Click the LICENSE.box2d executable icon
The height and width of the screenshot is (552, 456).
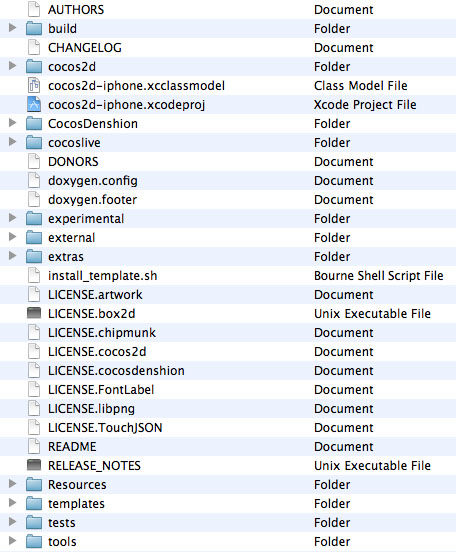pos(34,313)
